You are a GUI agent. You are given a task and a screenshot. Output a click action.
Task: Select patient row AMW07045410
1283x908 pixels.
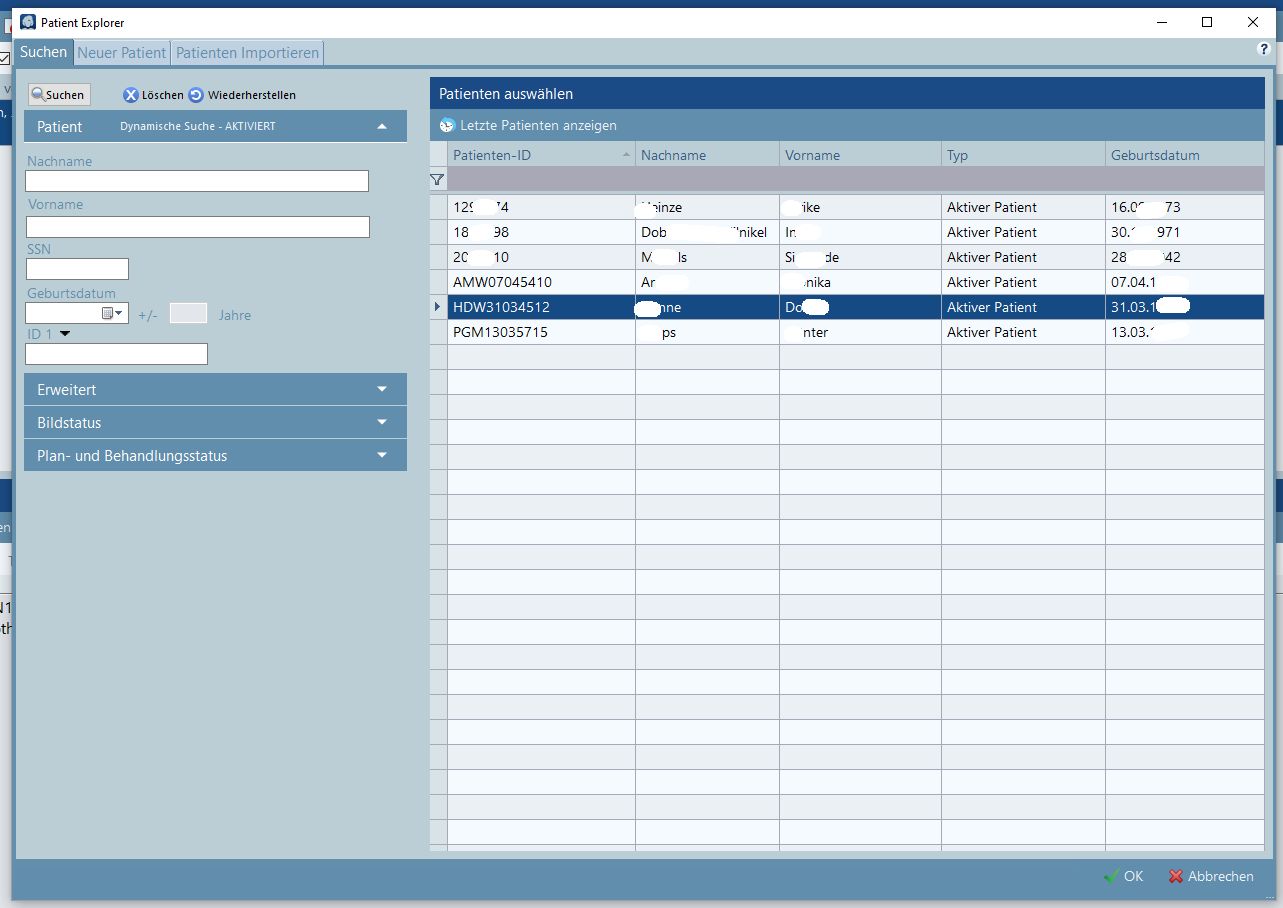pyautogui.click(x=540, y=282)
